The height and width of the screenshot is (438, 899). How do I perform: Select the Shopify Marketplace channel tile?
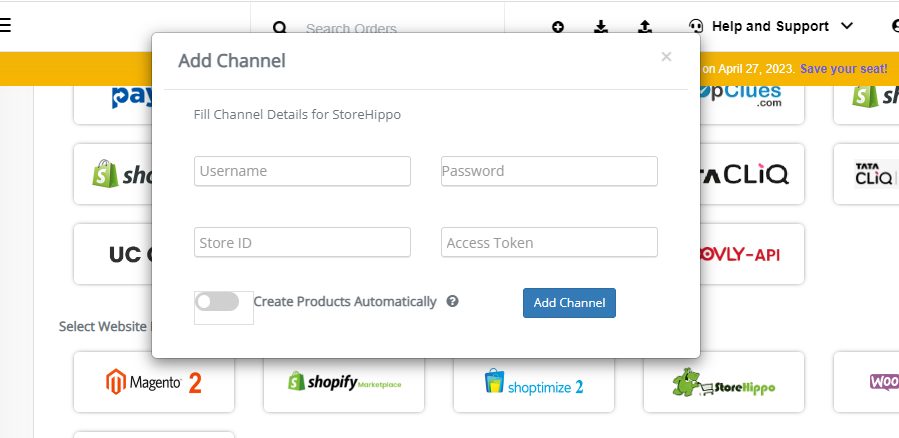tap(344, 382)
